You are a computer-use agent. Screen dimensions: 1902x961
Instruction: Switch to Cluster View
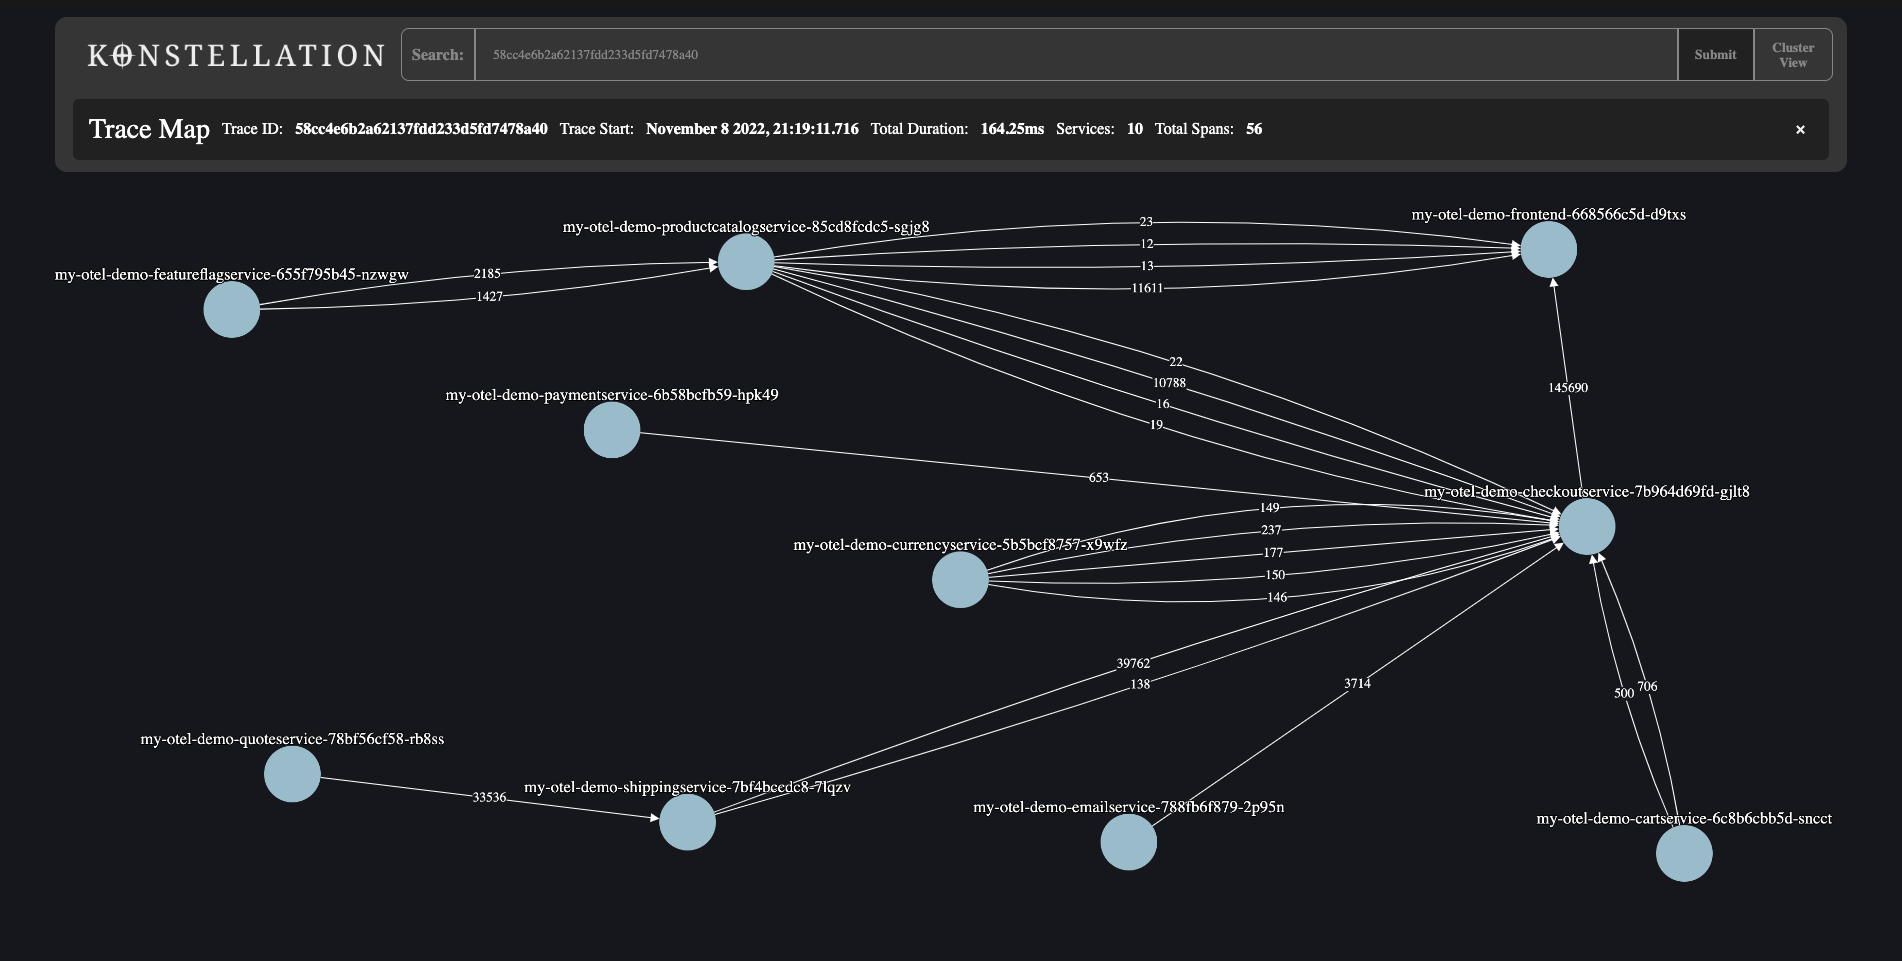[1793, 55]
